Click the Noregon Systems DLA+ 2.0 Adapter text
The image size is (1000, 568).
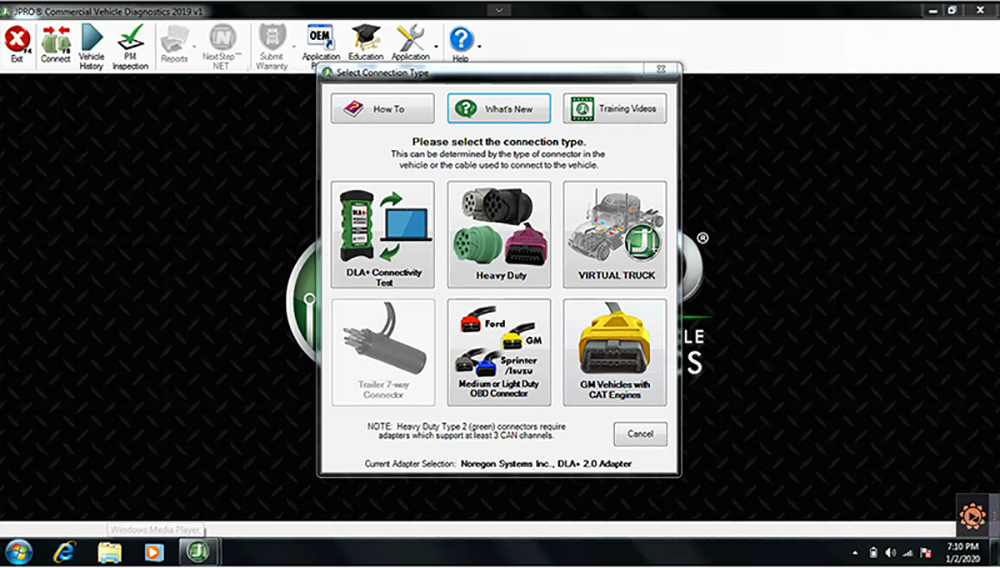tap(546, 464)
